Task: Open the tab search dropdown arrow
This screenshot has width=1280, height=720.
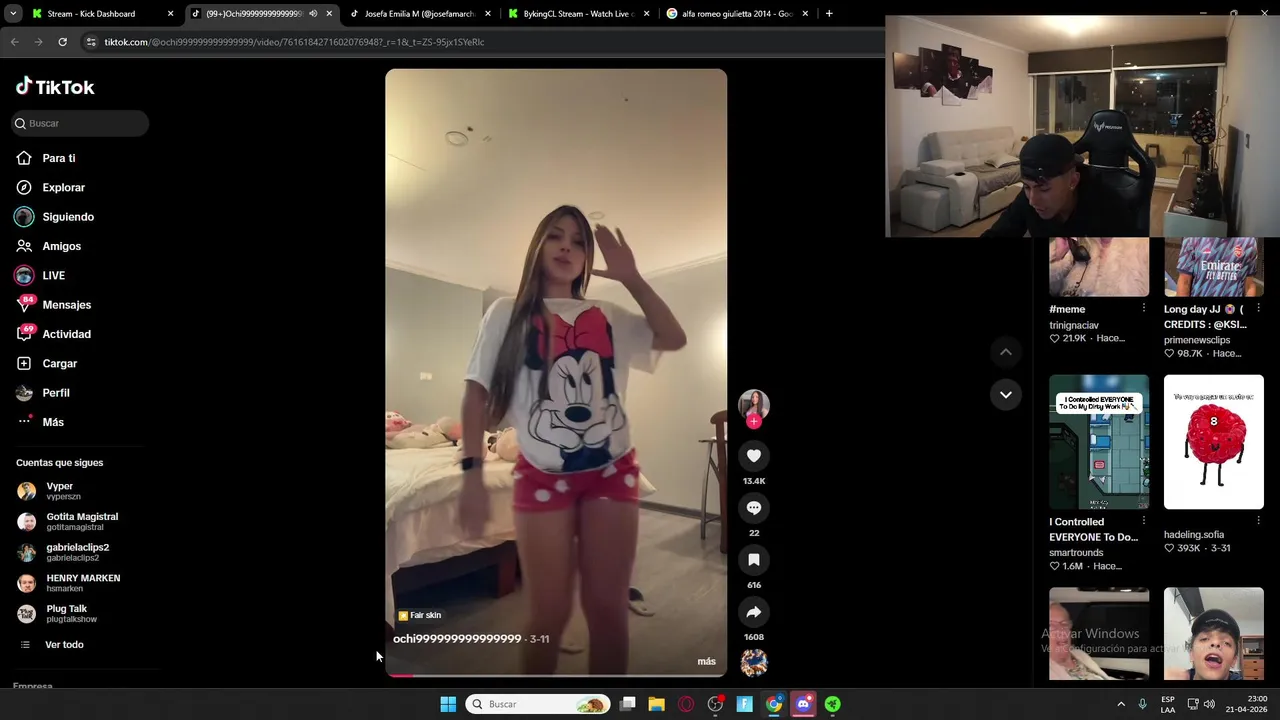Action: [13, 14]
